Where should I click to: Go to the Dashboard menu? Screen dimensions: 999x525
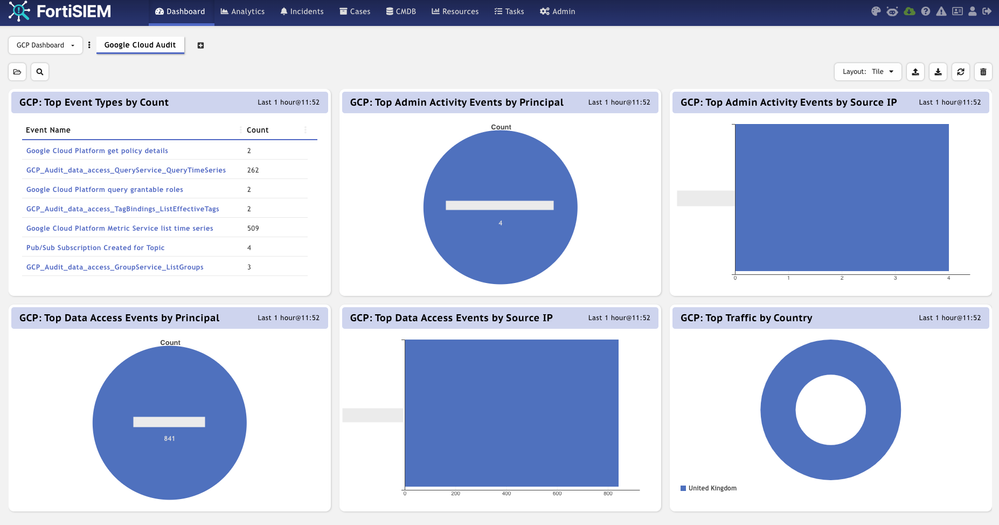click(x=180, y=11)
